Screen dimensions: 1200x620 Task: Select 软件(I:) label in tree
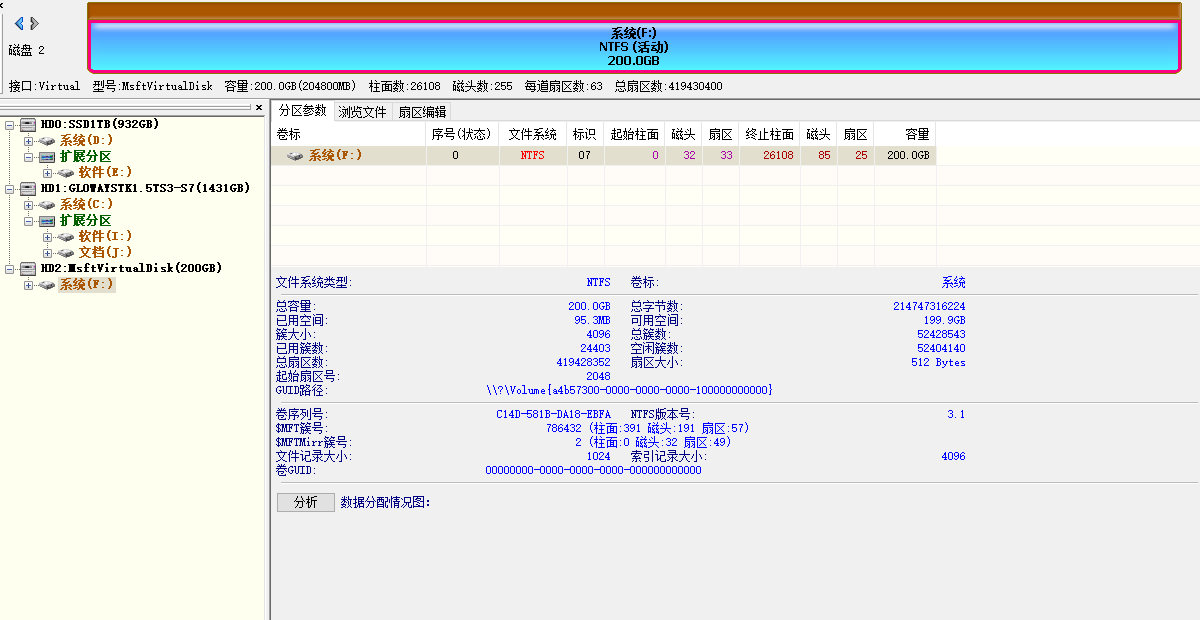[x=105, y=237]
